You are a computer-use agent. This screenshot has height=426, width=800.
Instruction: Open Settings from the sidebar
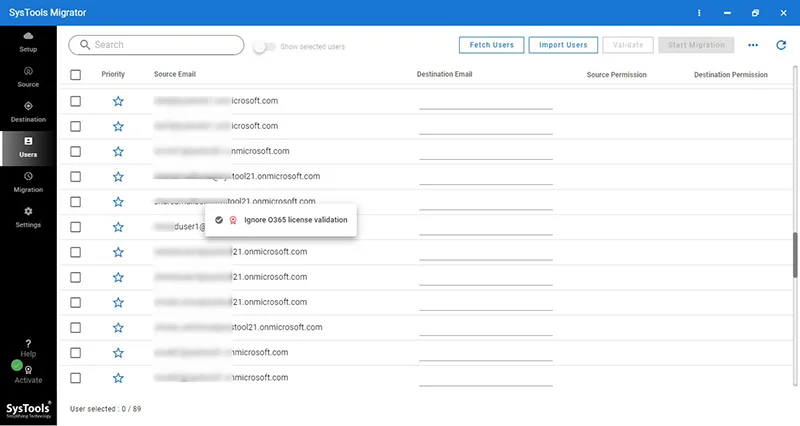pos(28,217)
